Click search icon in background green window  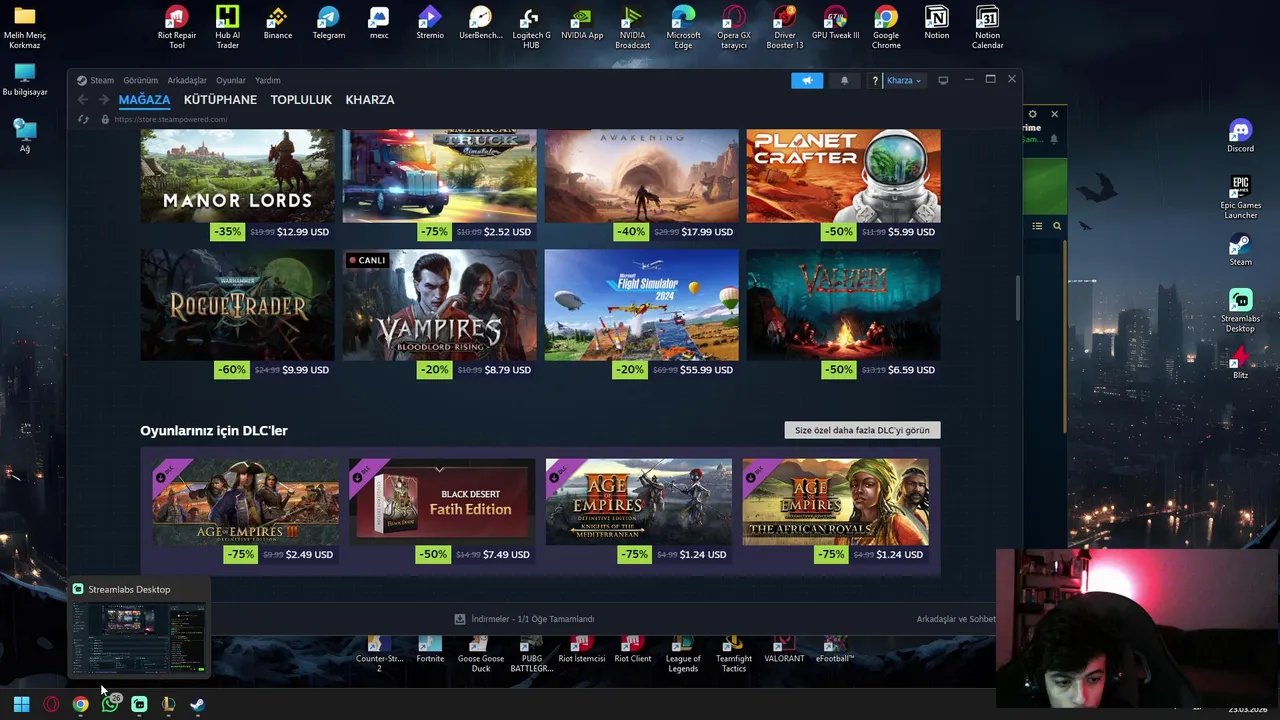coord(1057,226)
